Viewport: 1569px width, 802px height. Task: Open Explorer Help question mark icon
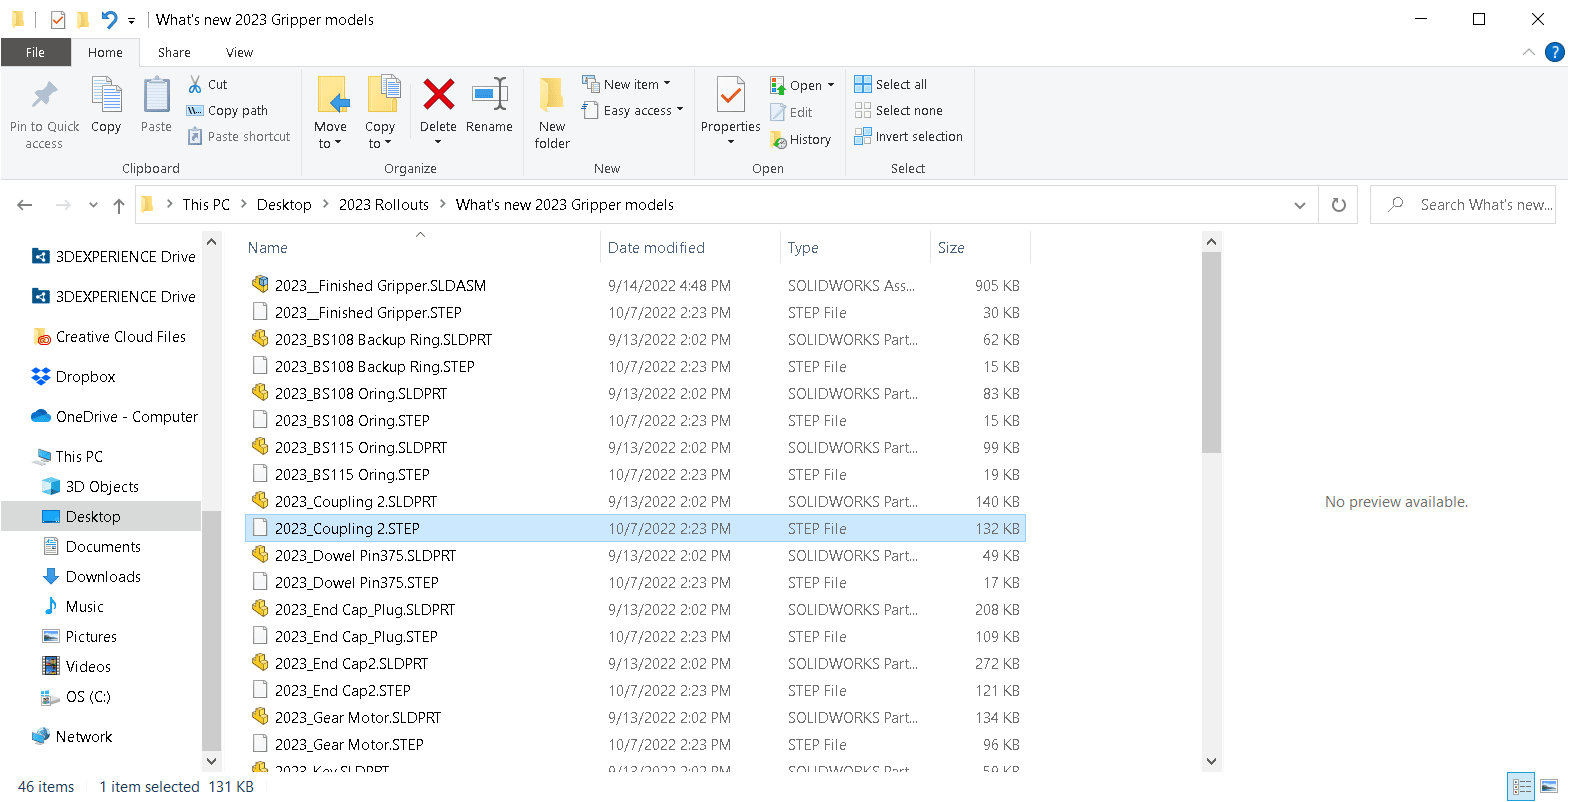pos(1554,52)
